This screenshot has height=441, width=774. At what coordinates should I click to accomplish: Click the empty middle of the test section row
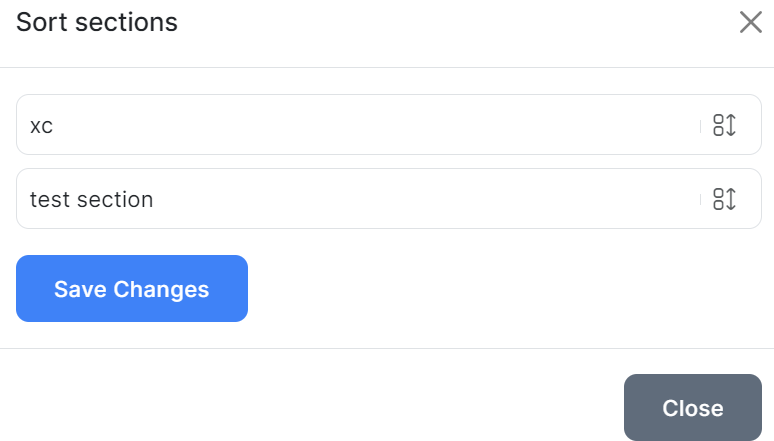[420, 199]
